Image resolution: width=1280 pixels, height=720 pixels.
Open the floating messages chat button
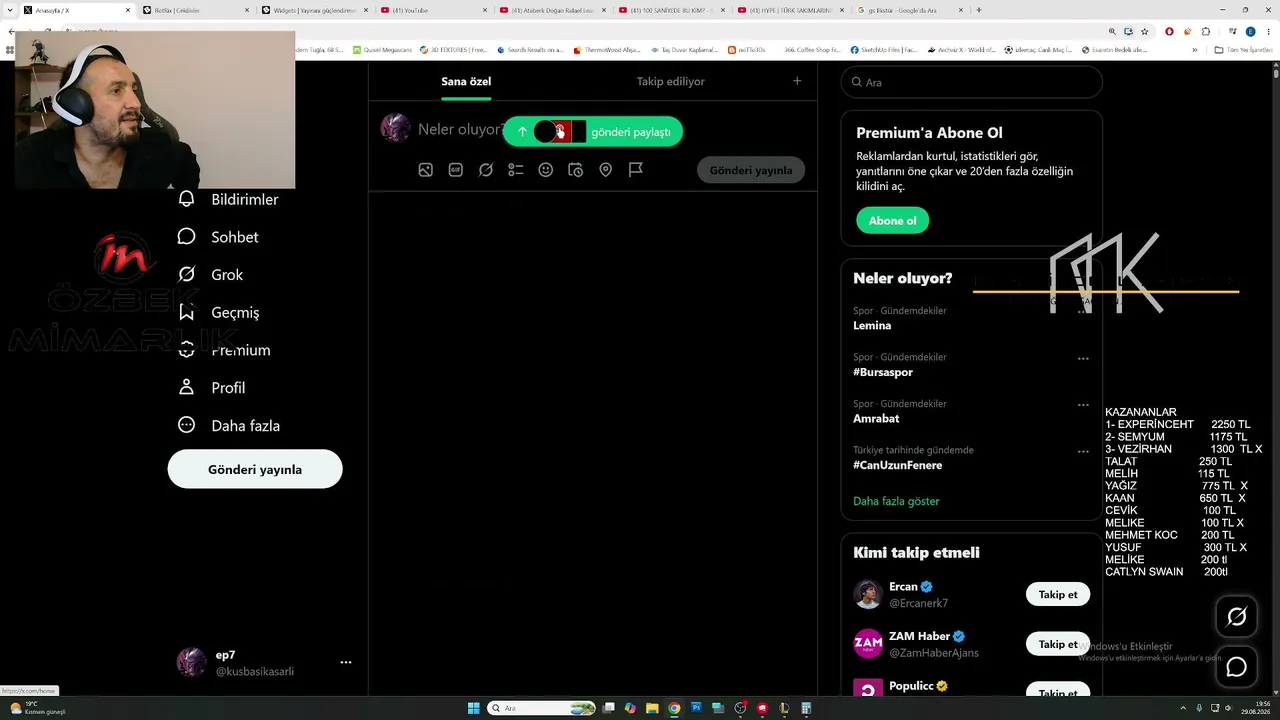click(1237, 666)
